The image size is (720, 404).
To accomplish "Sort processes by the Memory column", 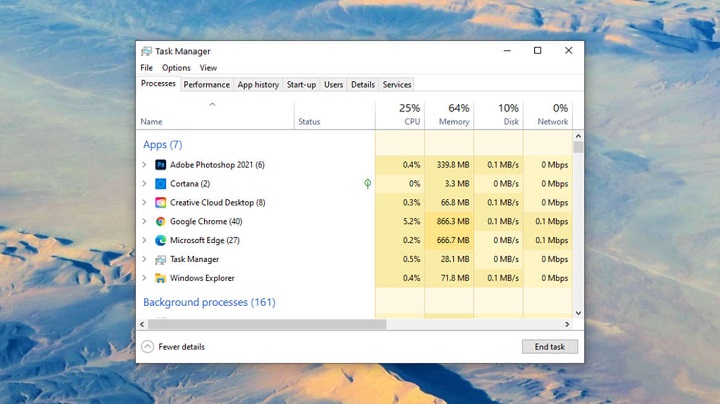I will pyautogui.click(x=453, y=115).
